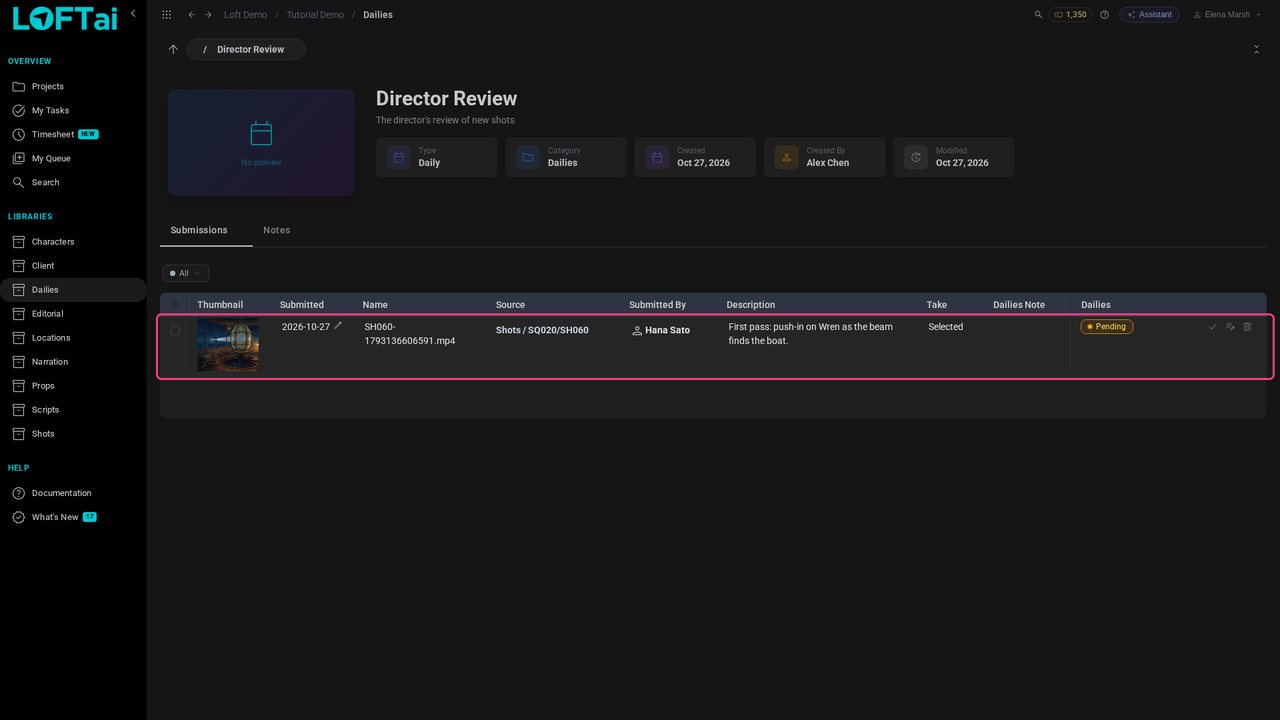The image size is (1280, 720).
Task: Approve the submission with the checkmark icon
Action: [1212, 327]
